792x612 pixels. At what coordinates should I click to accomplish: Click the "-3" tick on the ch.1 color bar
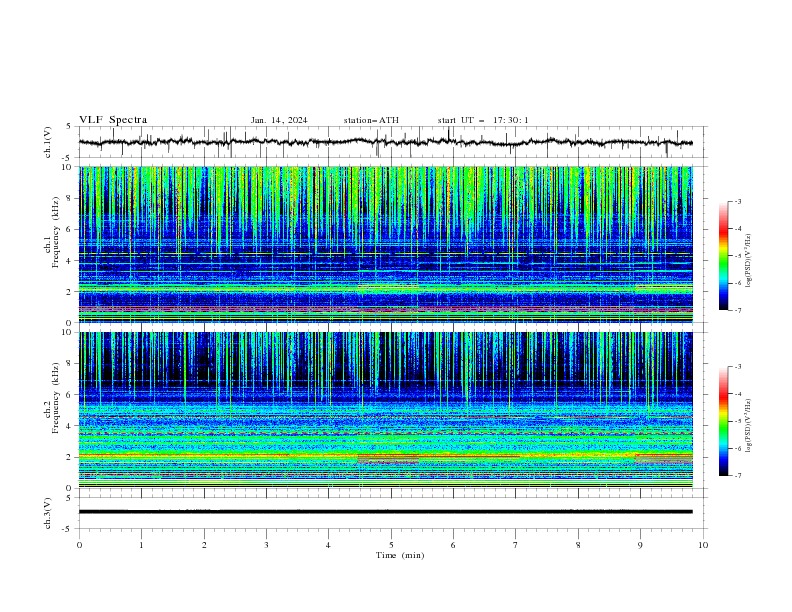pos(738,201)
